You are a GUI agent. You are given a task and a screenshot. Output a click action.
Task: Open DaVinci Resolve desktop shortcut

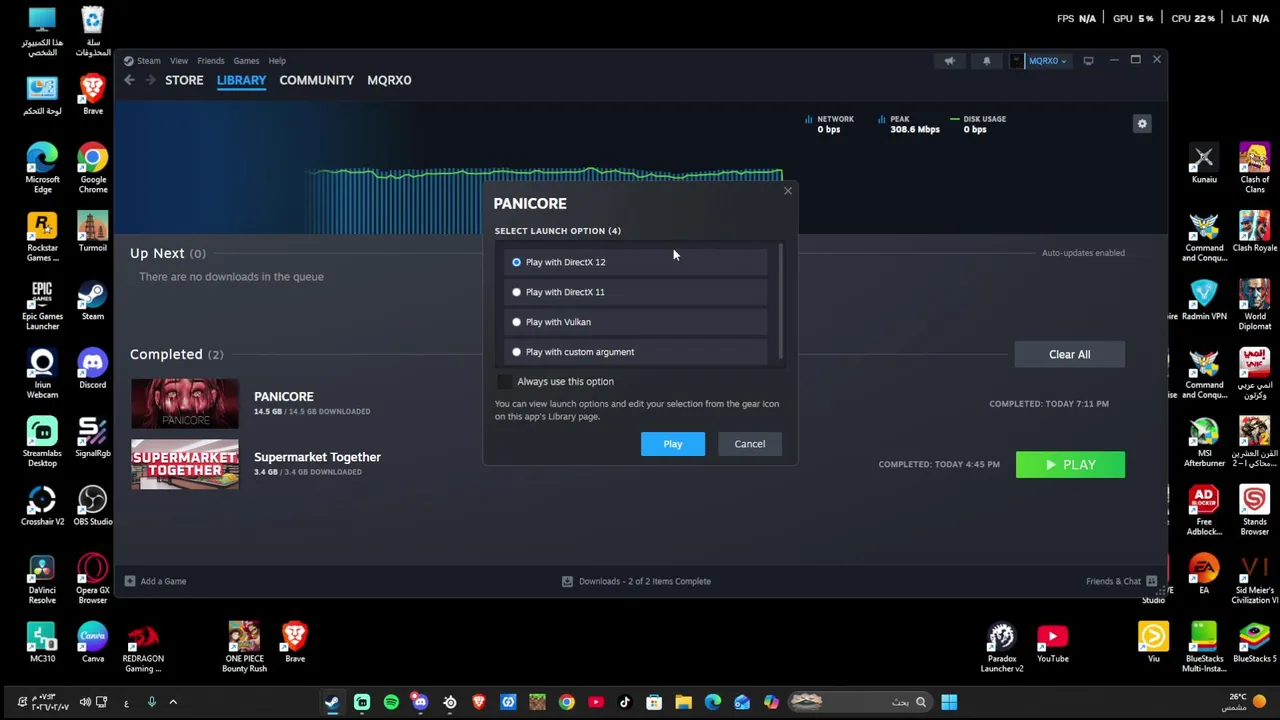coord(42,579)
